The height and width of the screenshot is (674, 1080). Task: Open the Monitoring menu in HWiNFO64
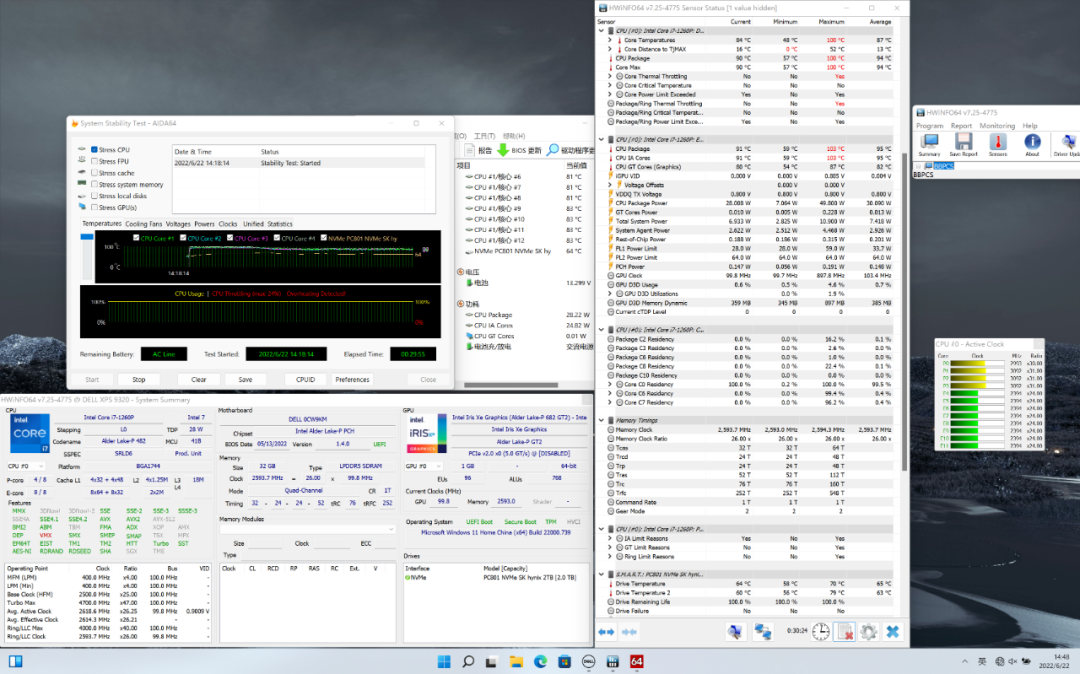(x=996, y=126)
